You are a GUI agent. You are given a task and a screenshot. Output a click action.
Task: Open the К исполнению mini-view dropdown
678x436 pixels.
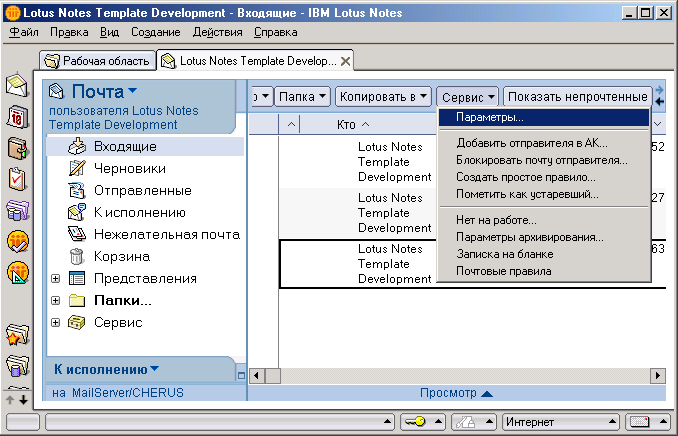pyautogui.click(x=154, y=369)
